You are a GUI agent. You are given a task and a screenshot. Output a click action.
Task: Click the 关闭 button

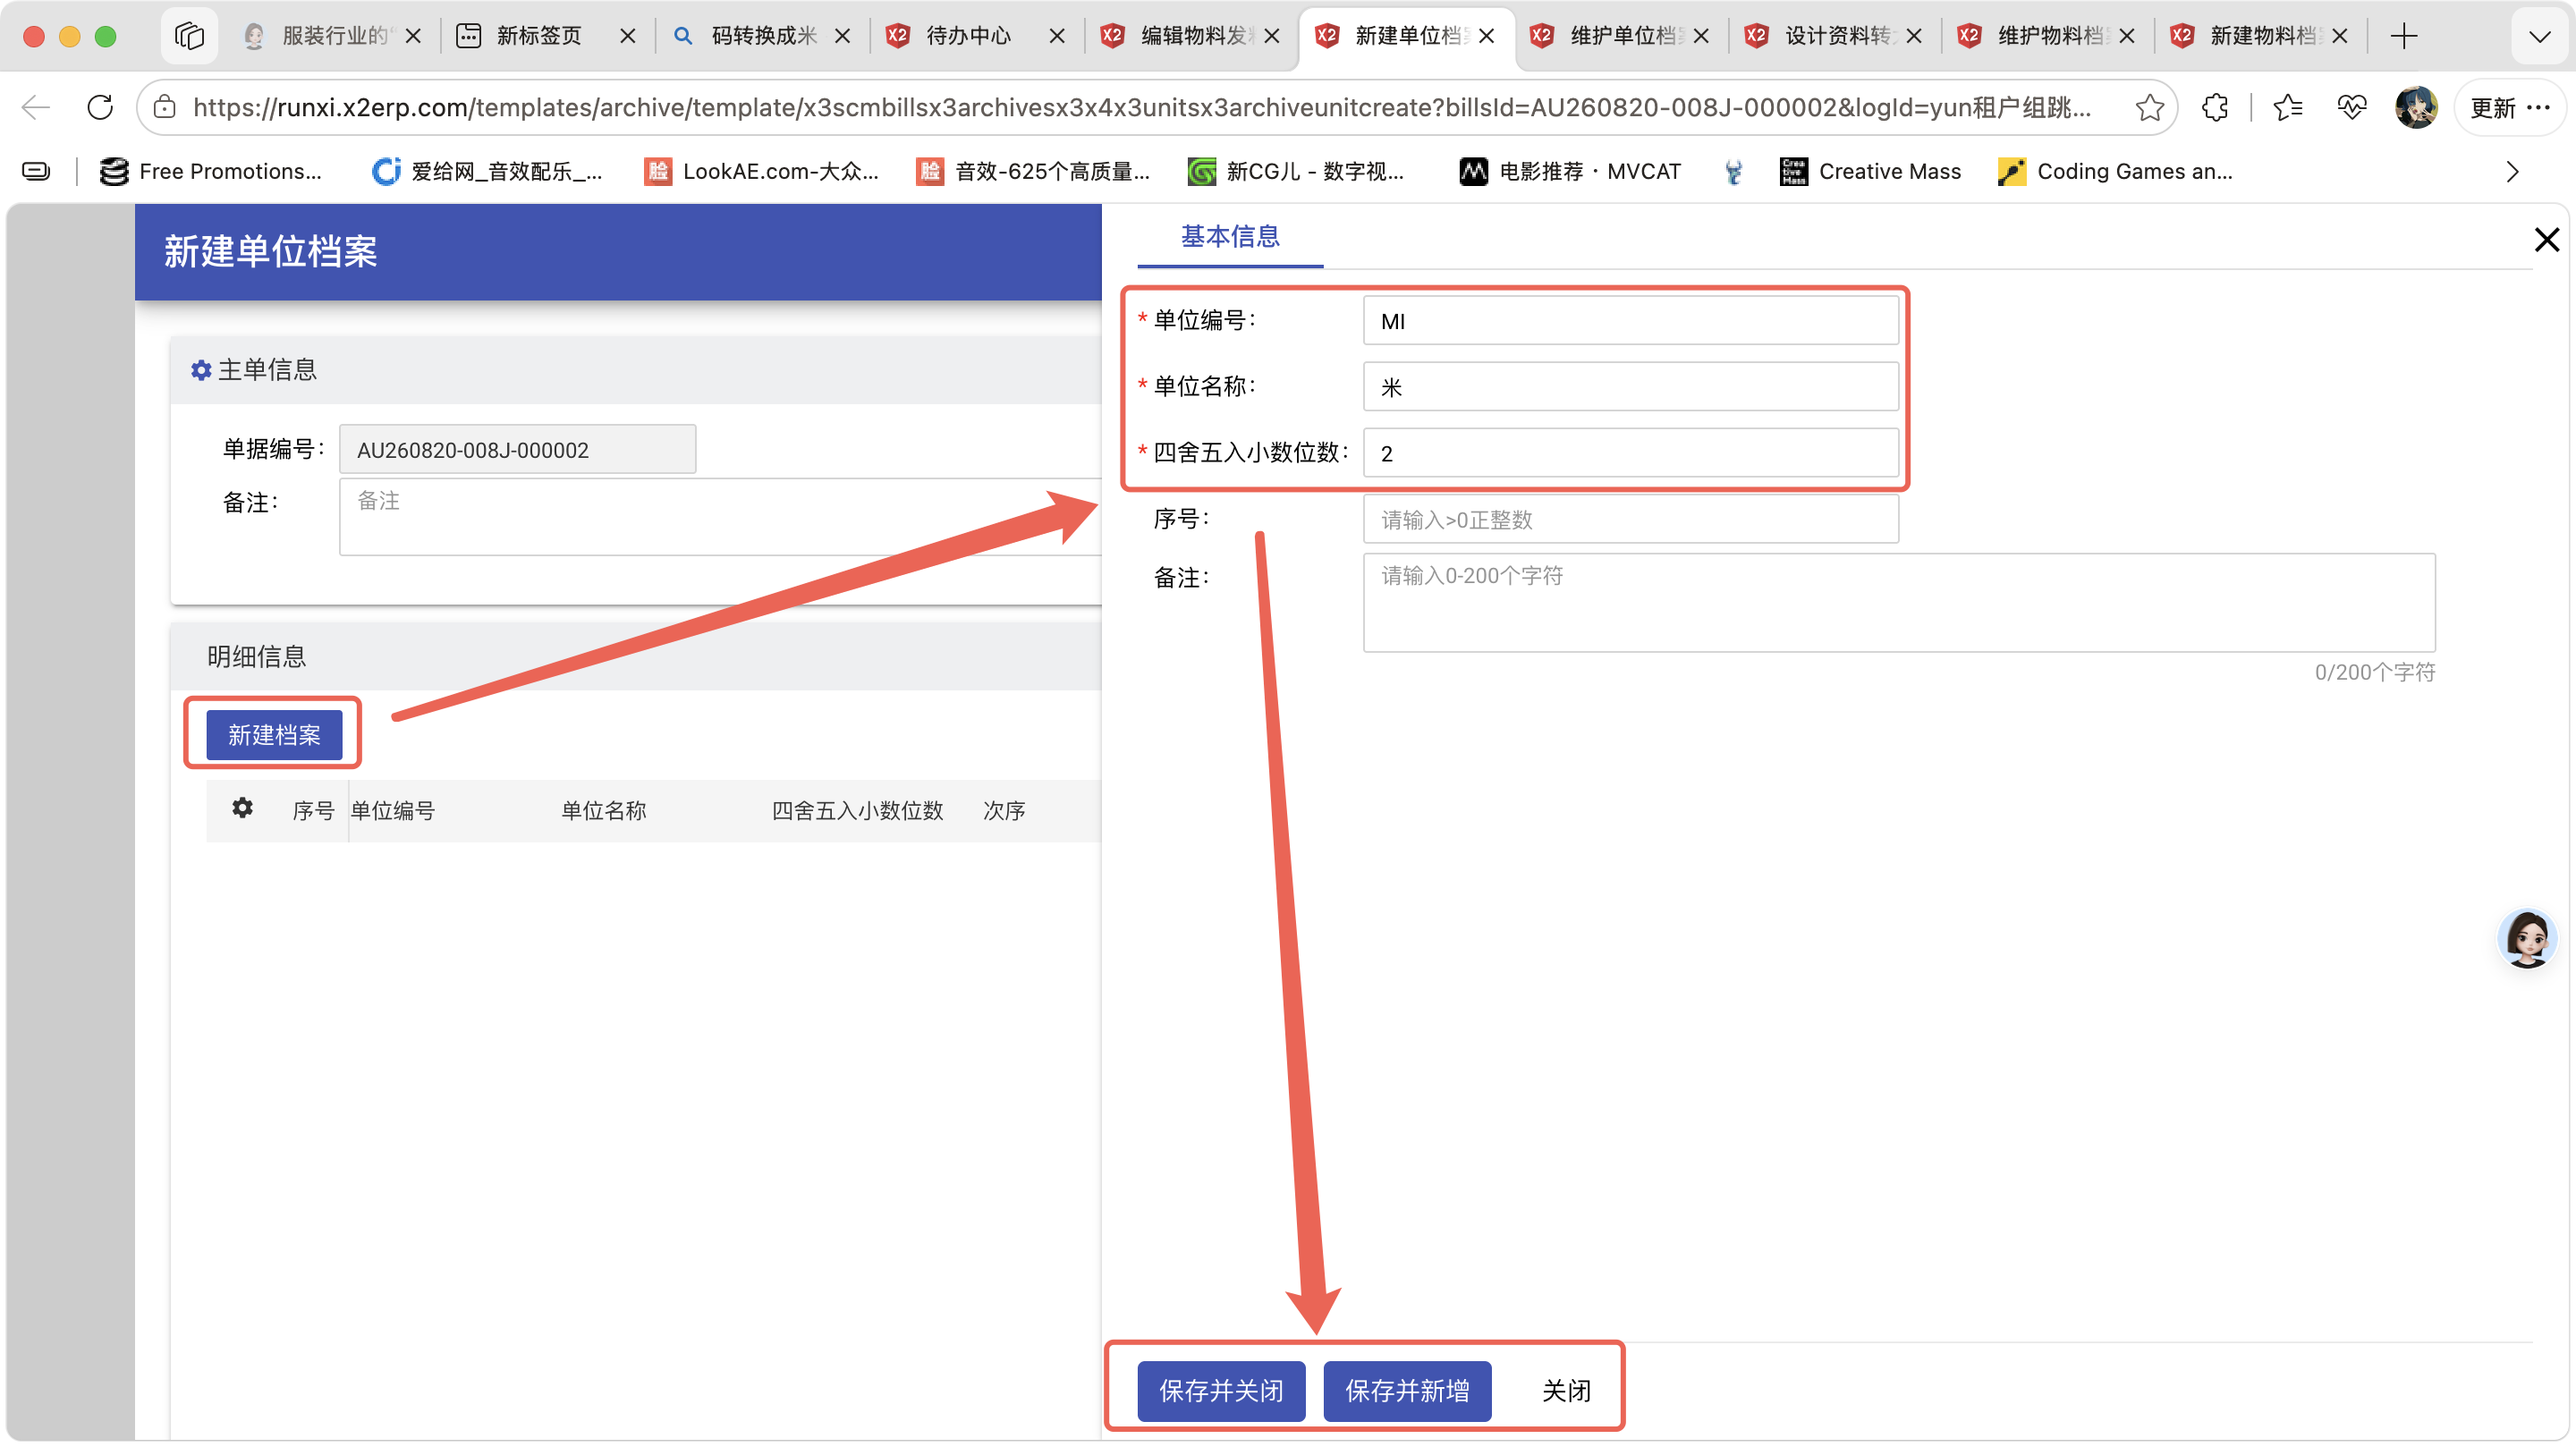pyautogui.click(x=1566, y=1390)
